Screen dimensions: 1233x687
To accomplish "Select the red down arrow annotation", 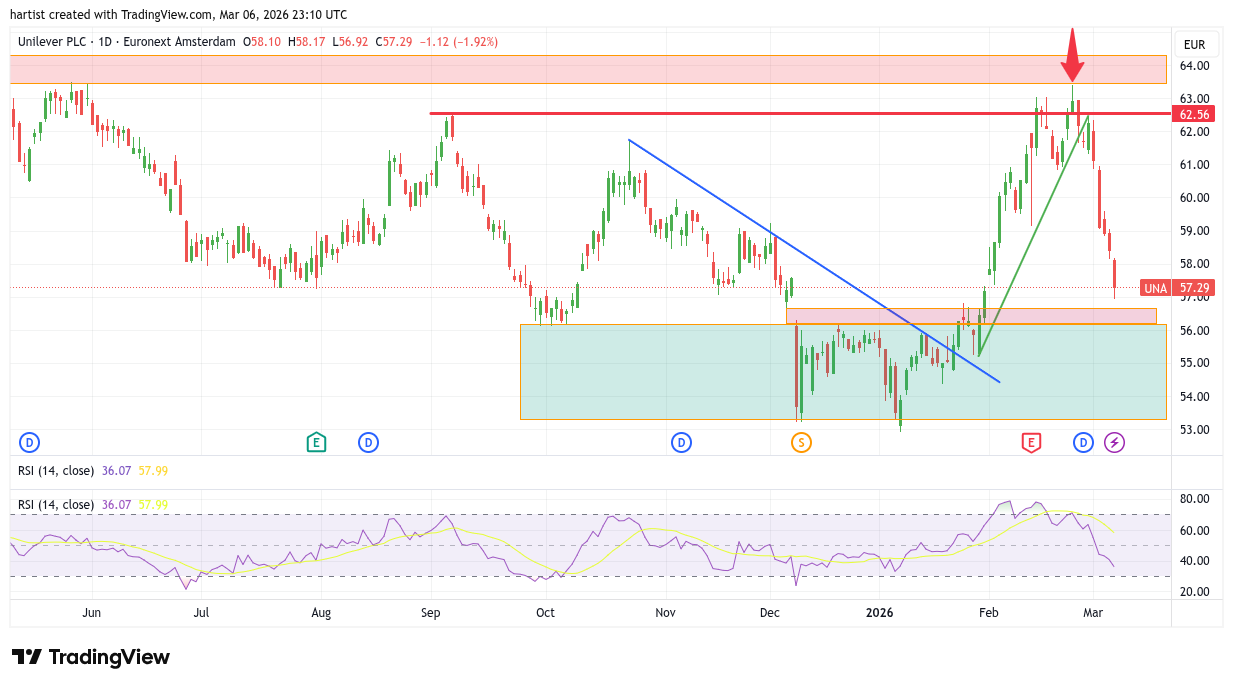I will pos(1072,55).
